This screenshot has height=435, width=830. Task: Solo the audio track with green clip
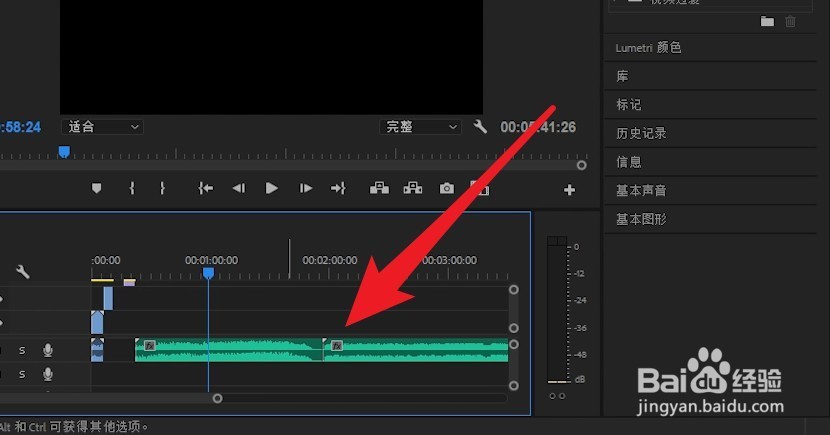point(22,350)
